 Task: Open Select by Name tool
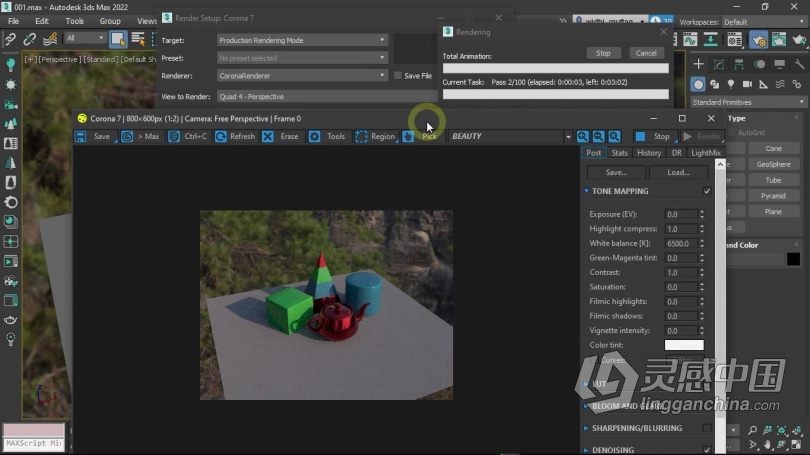(138, 39)
